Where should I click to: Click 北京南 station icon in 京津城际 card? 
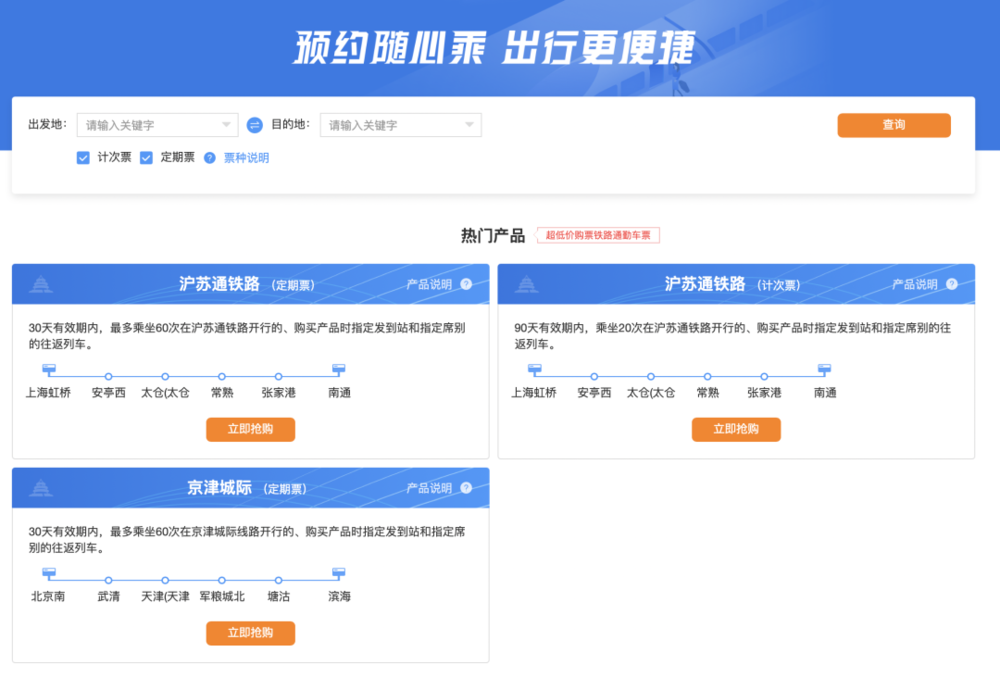[48, 574]
